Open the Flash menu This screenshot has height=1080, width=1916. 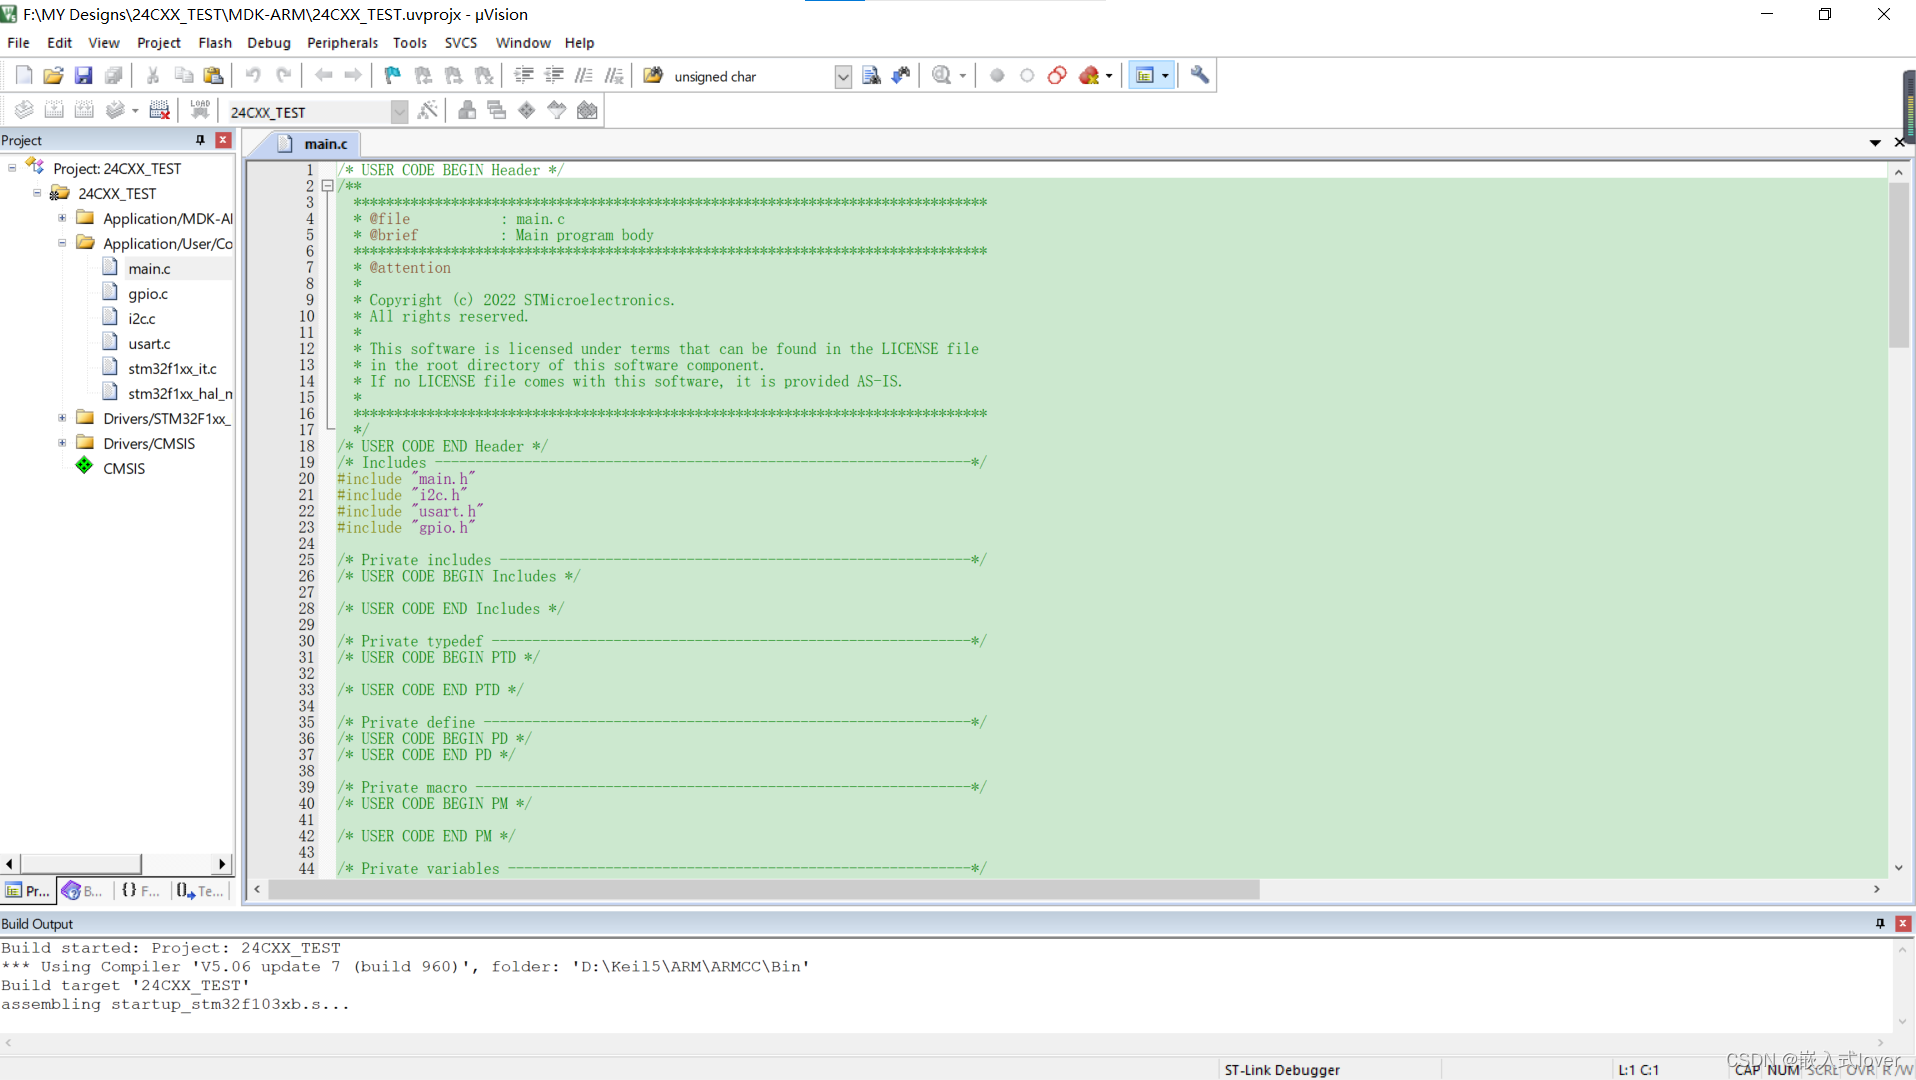[215, 43]
